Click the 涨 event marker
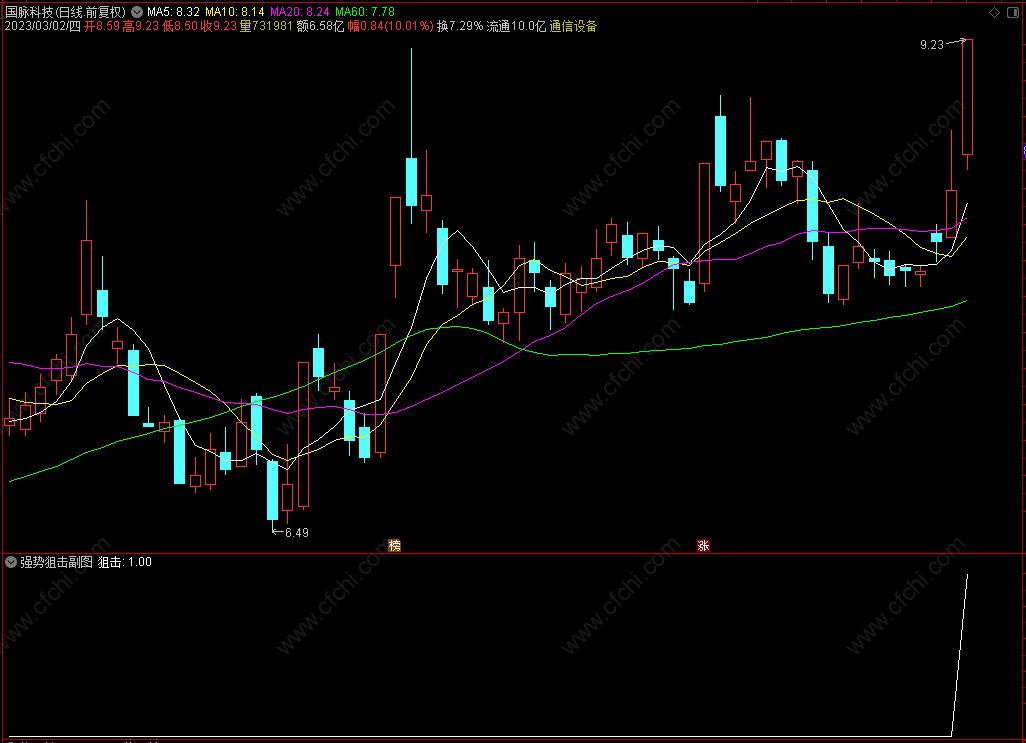 [703, 545]
